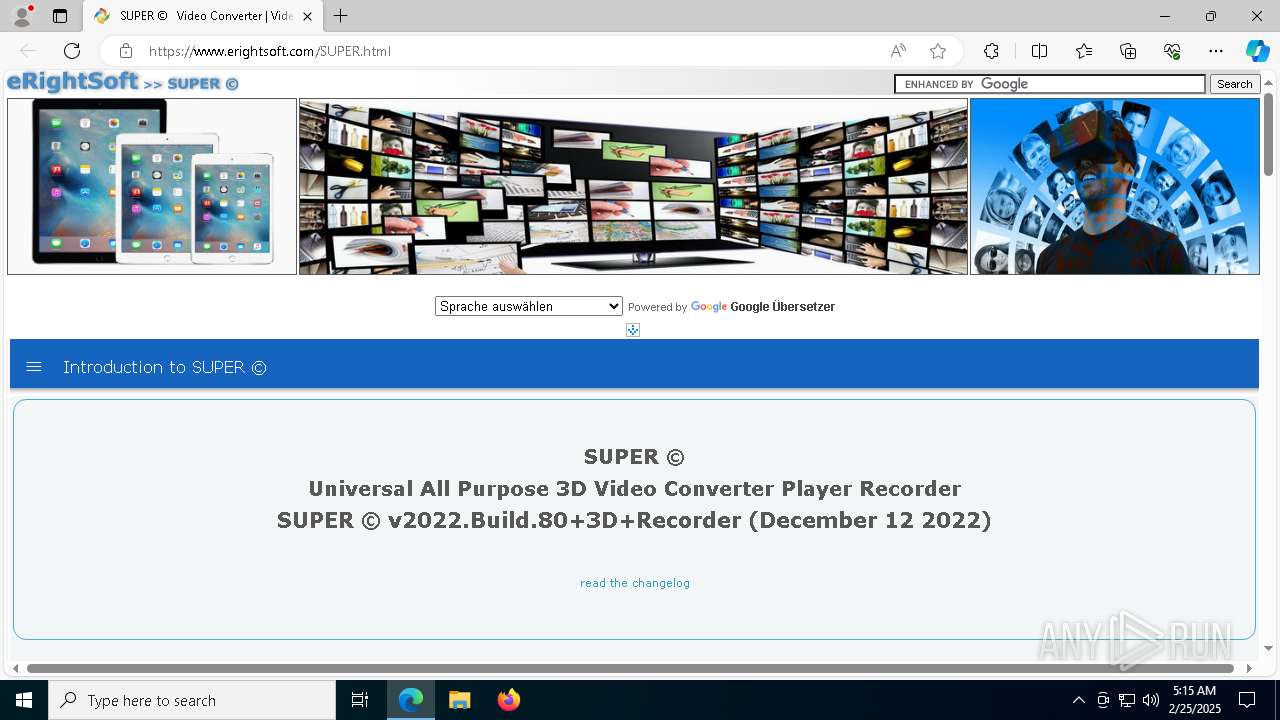1280x720 pixels.
Task: Open Copilot sidebar
Action: click(x=1257, y=51)
